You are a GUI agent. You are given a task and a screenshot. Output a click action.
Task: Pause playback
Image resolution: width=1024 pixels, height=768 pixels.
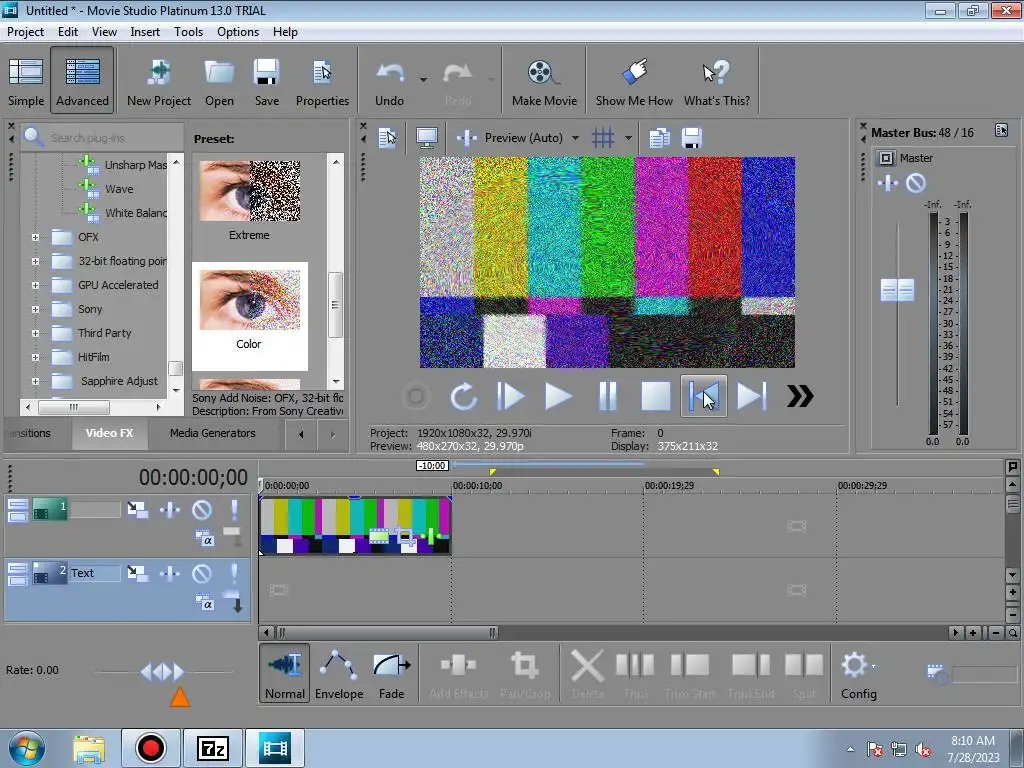click(x=607, y=396)
